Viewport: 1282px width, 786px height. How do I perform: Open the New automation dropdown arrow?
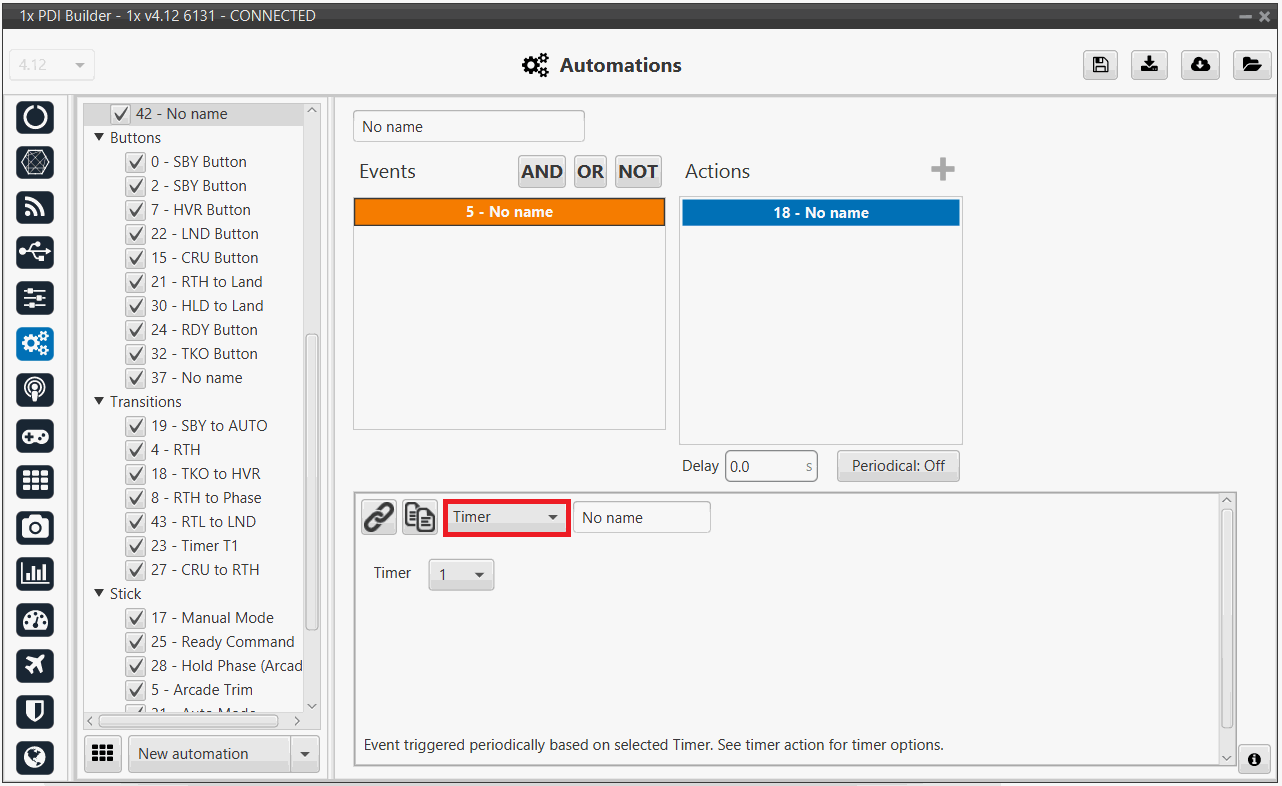[x=304, y=754]
